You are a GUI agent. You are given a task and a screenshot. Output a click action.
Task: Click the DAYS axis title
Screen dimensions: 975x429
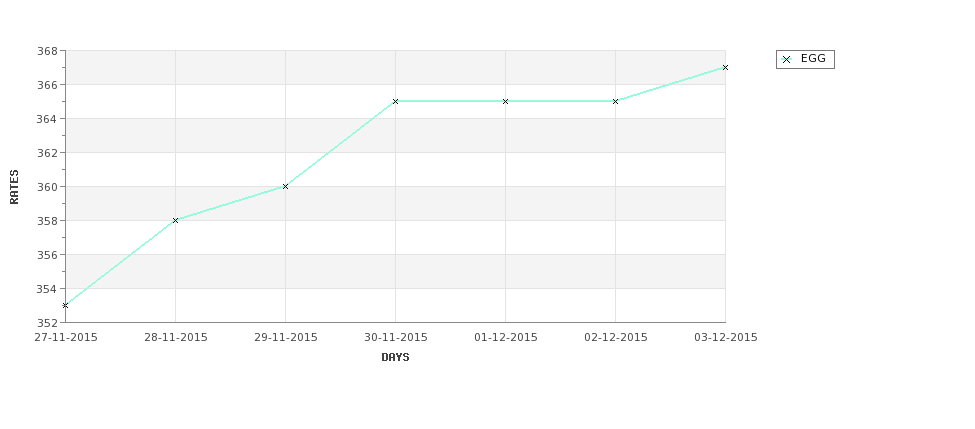click(395, 358)
